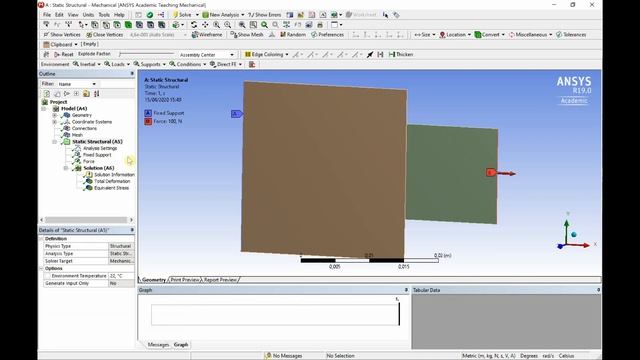
Task: Toggle Close Vertices
Action: pyautogui.click(x=104, y=35)
